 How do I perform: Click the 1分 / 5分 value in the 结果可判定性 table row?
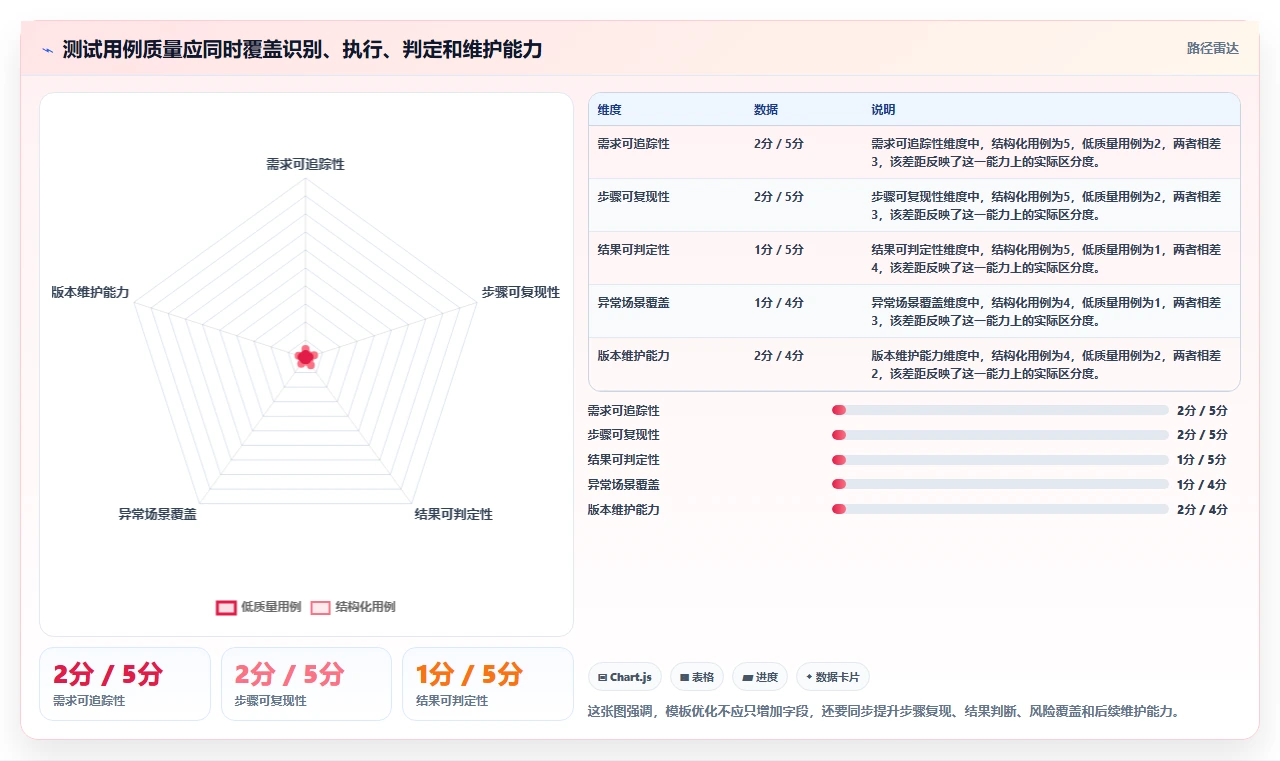point(779,250)
